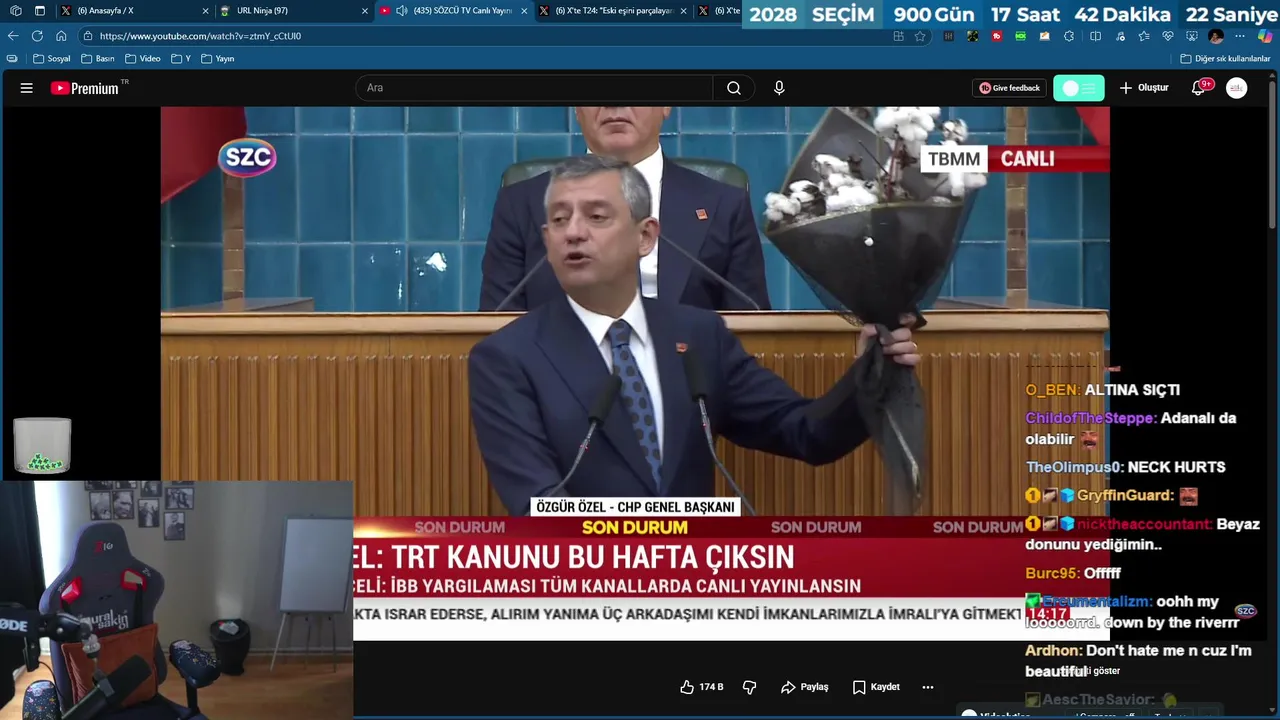Click the YouTube search magnifier button
The image size is (1280, 720).
pos(734,88)
